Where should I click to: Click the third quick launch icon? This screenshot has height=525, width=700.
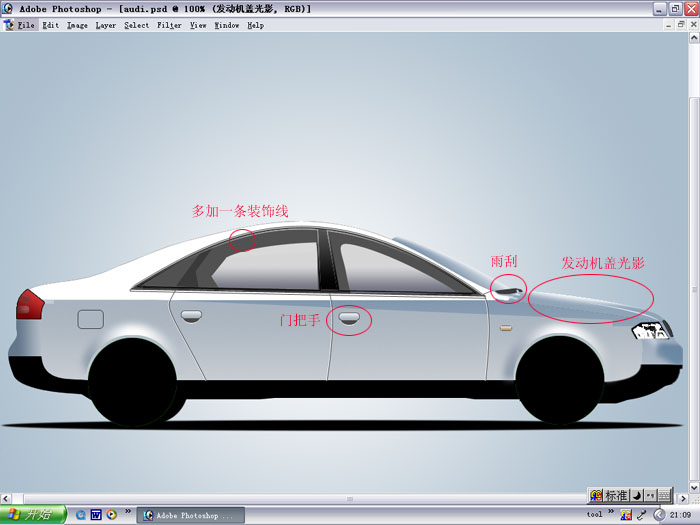112,515
